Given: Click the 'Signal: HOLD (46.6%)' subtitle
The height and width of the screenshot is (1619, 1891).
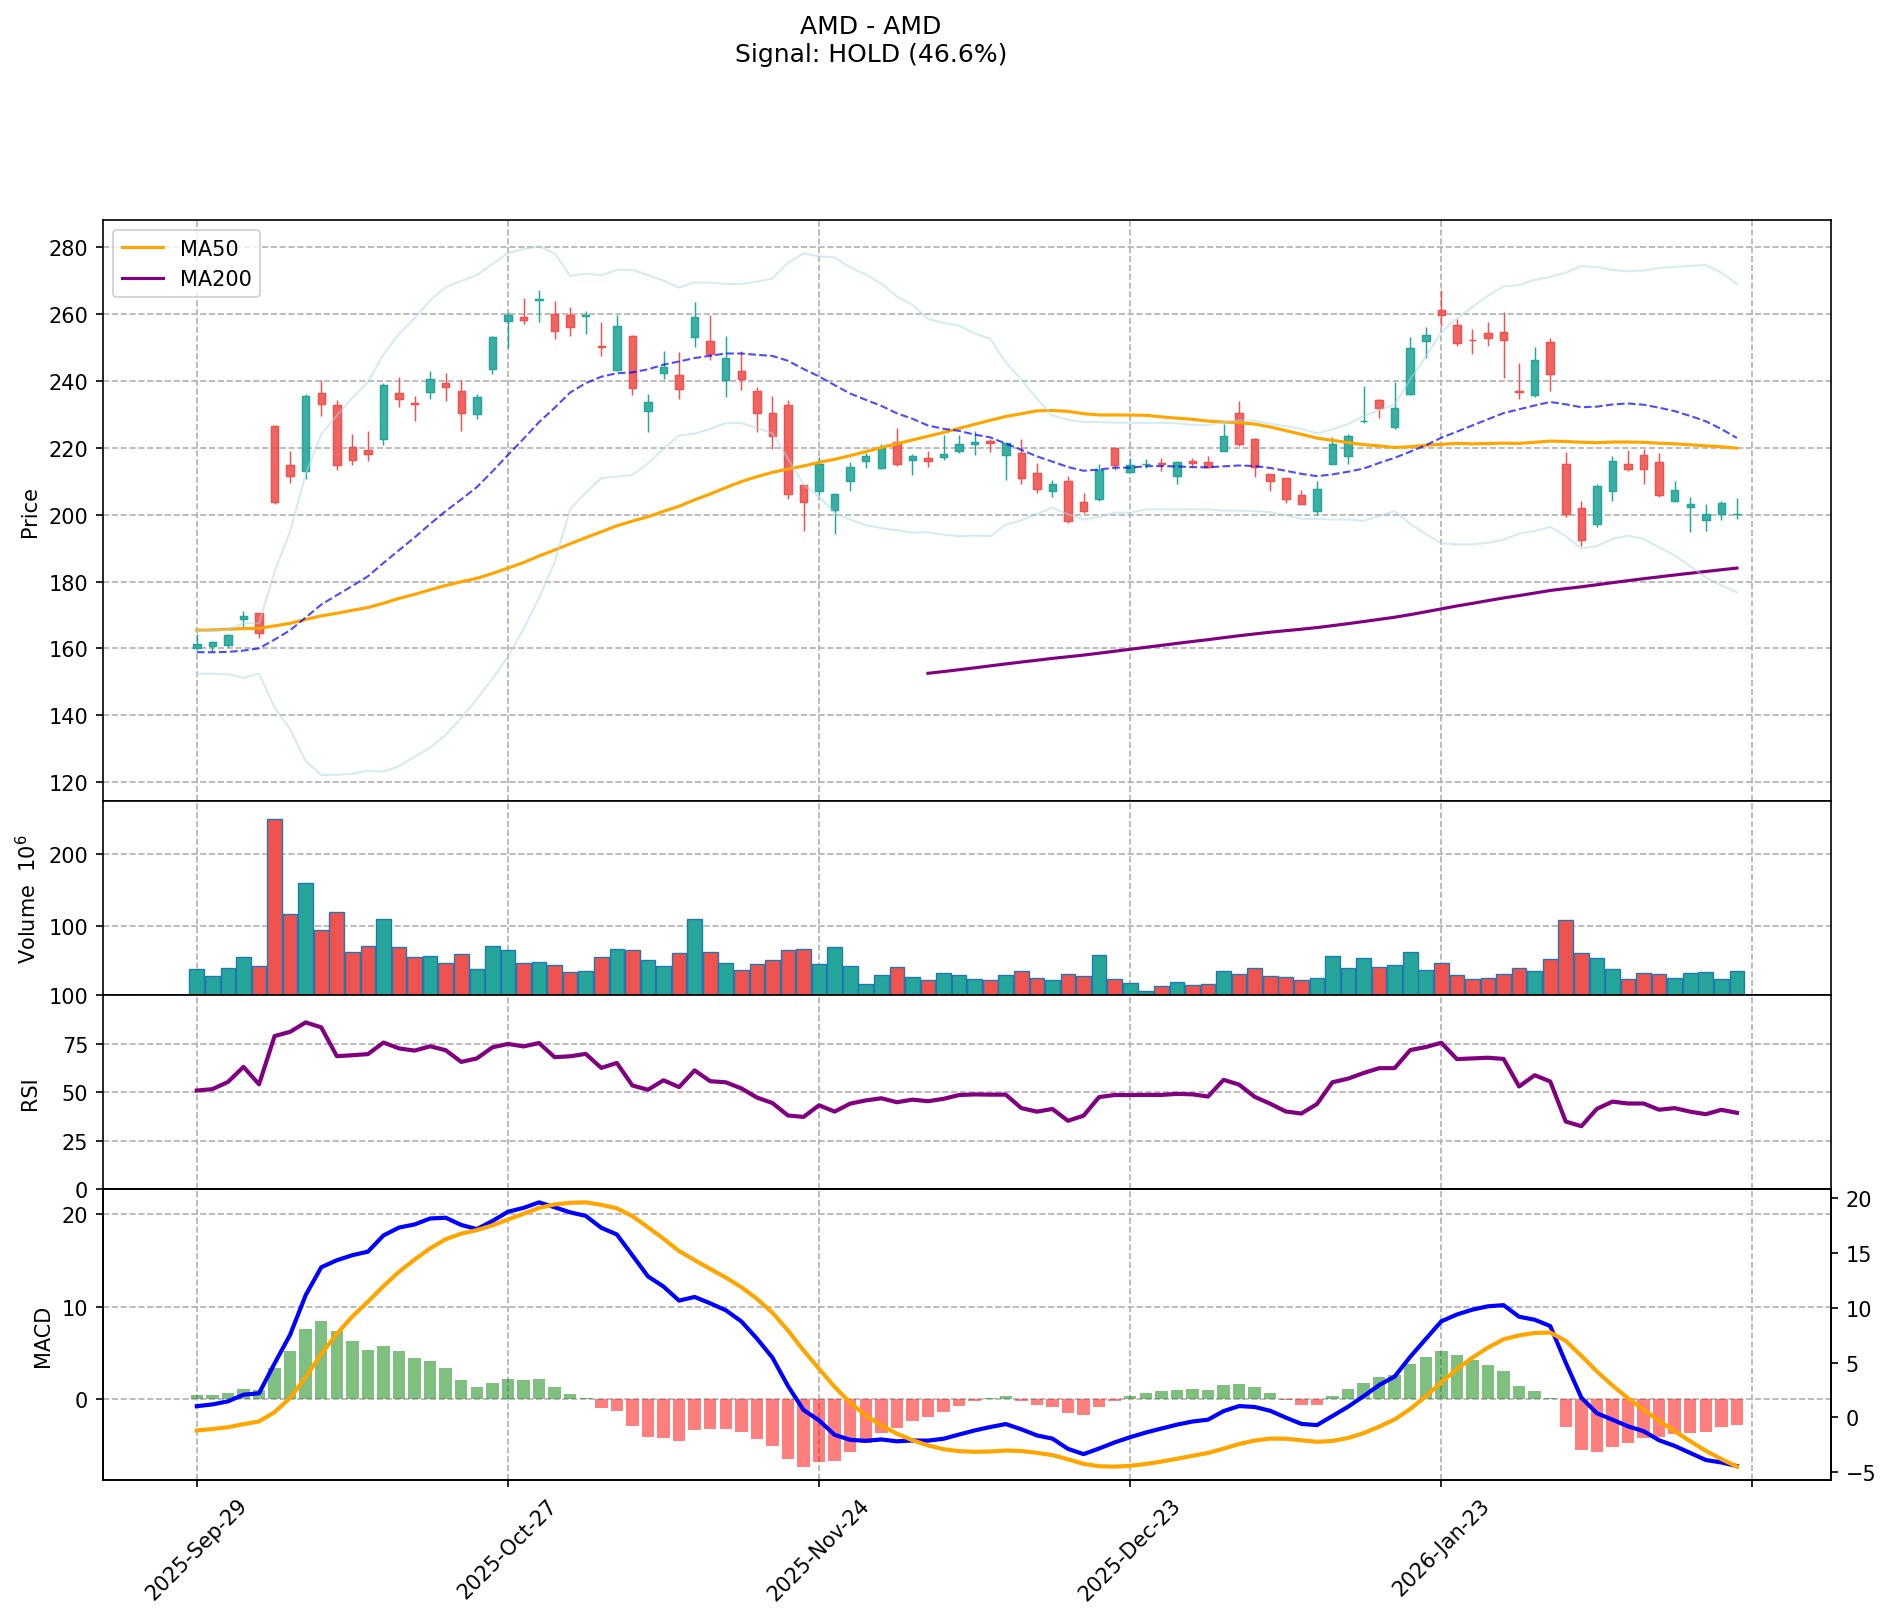Looking at the screenshot, I should [x=870, y=54].
